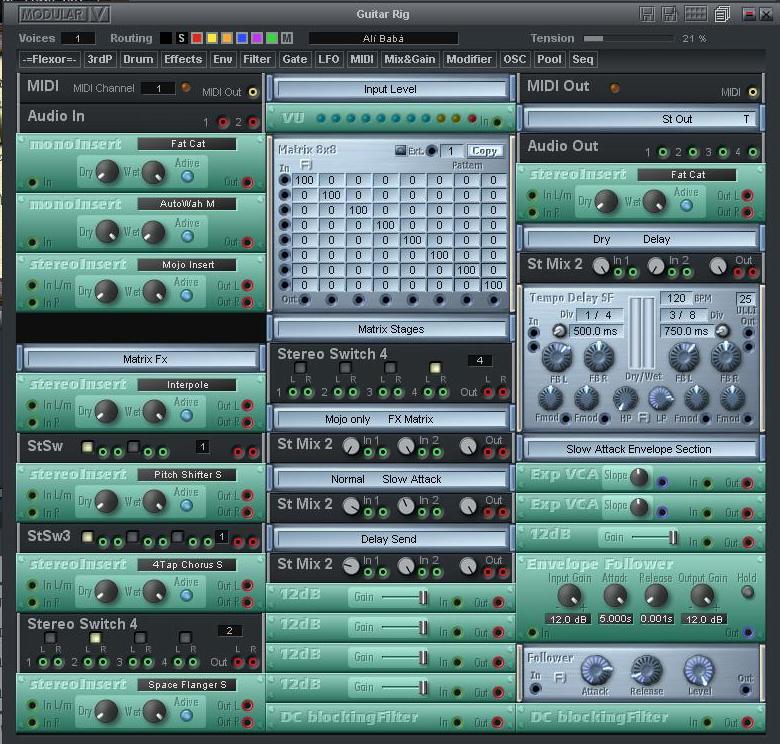Select switch 4 button in middle Stereo Switch 4

tap(435, 368)
